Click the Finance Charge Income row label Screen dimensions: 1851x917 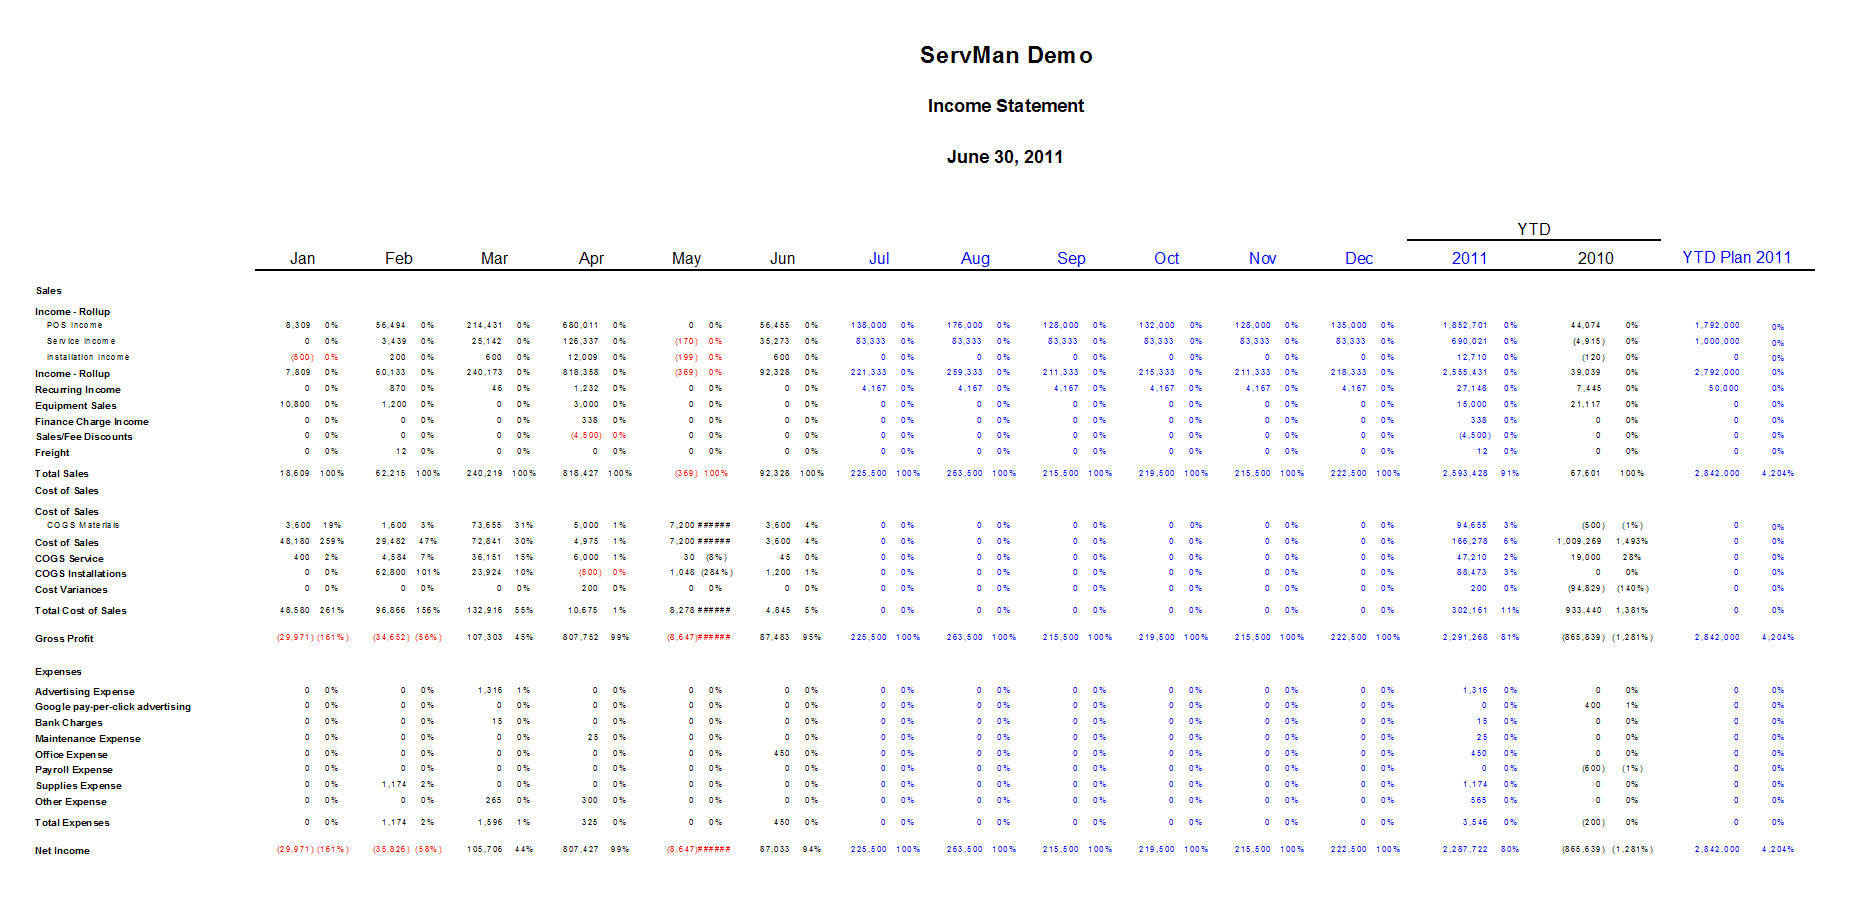pos(92,422)
